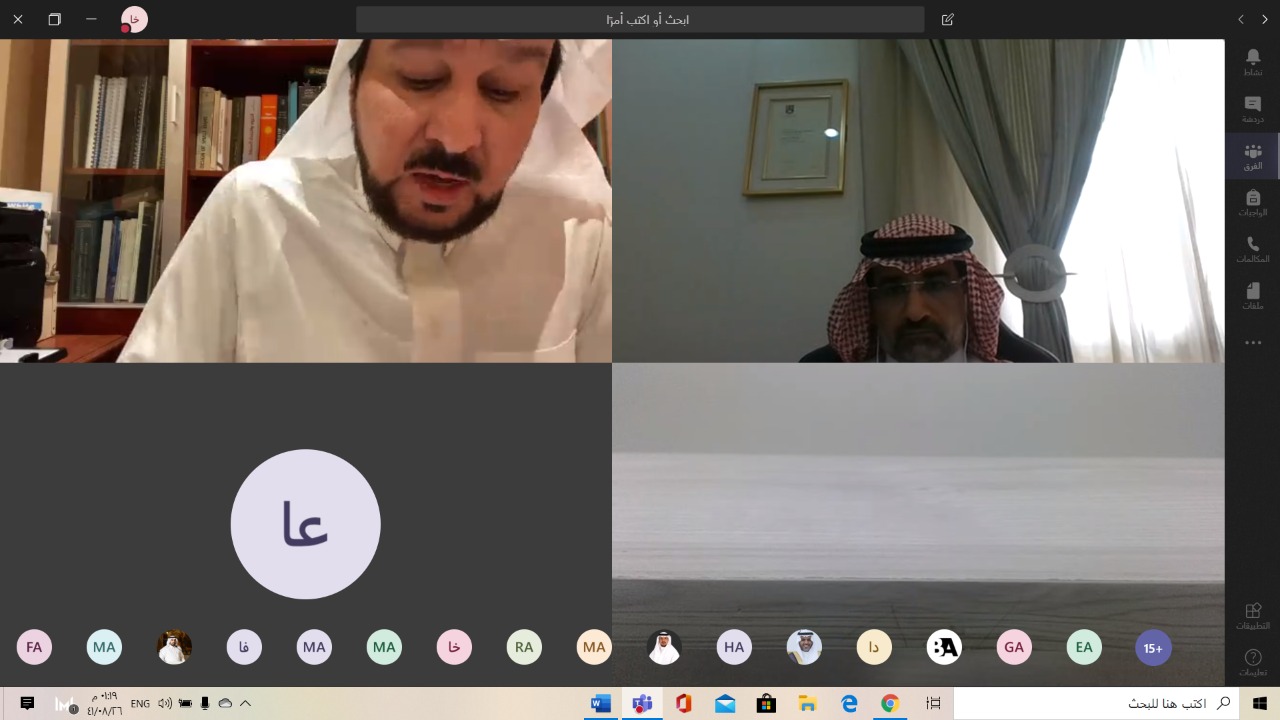This screenshot has width=1280, height=720.
Task: Click the large عا participant avatar tile
Action: point(305,524)
